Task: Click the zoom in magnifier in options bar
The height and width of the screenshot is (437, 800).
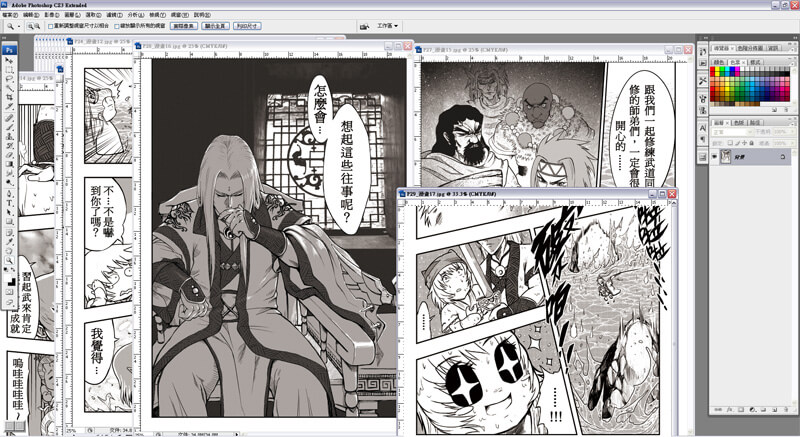Action: [x=30, y=26]
